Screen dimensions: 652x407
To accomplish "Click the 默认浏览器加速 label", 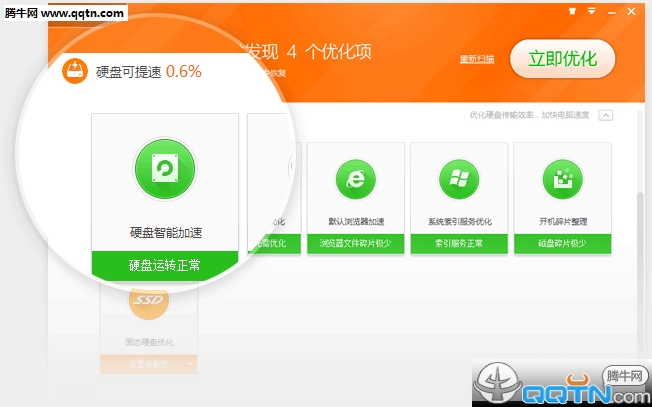I will 356,222.
